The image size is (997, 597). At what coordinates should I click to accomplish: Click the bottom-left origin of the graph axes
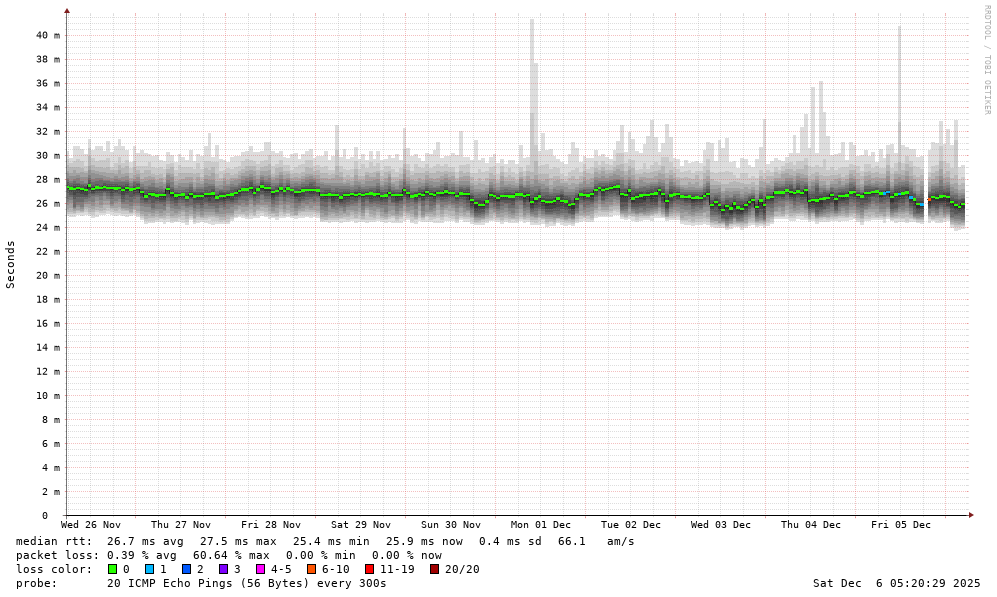[67, 514]
